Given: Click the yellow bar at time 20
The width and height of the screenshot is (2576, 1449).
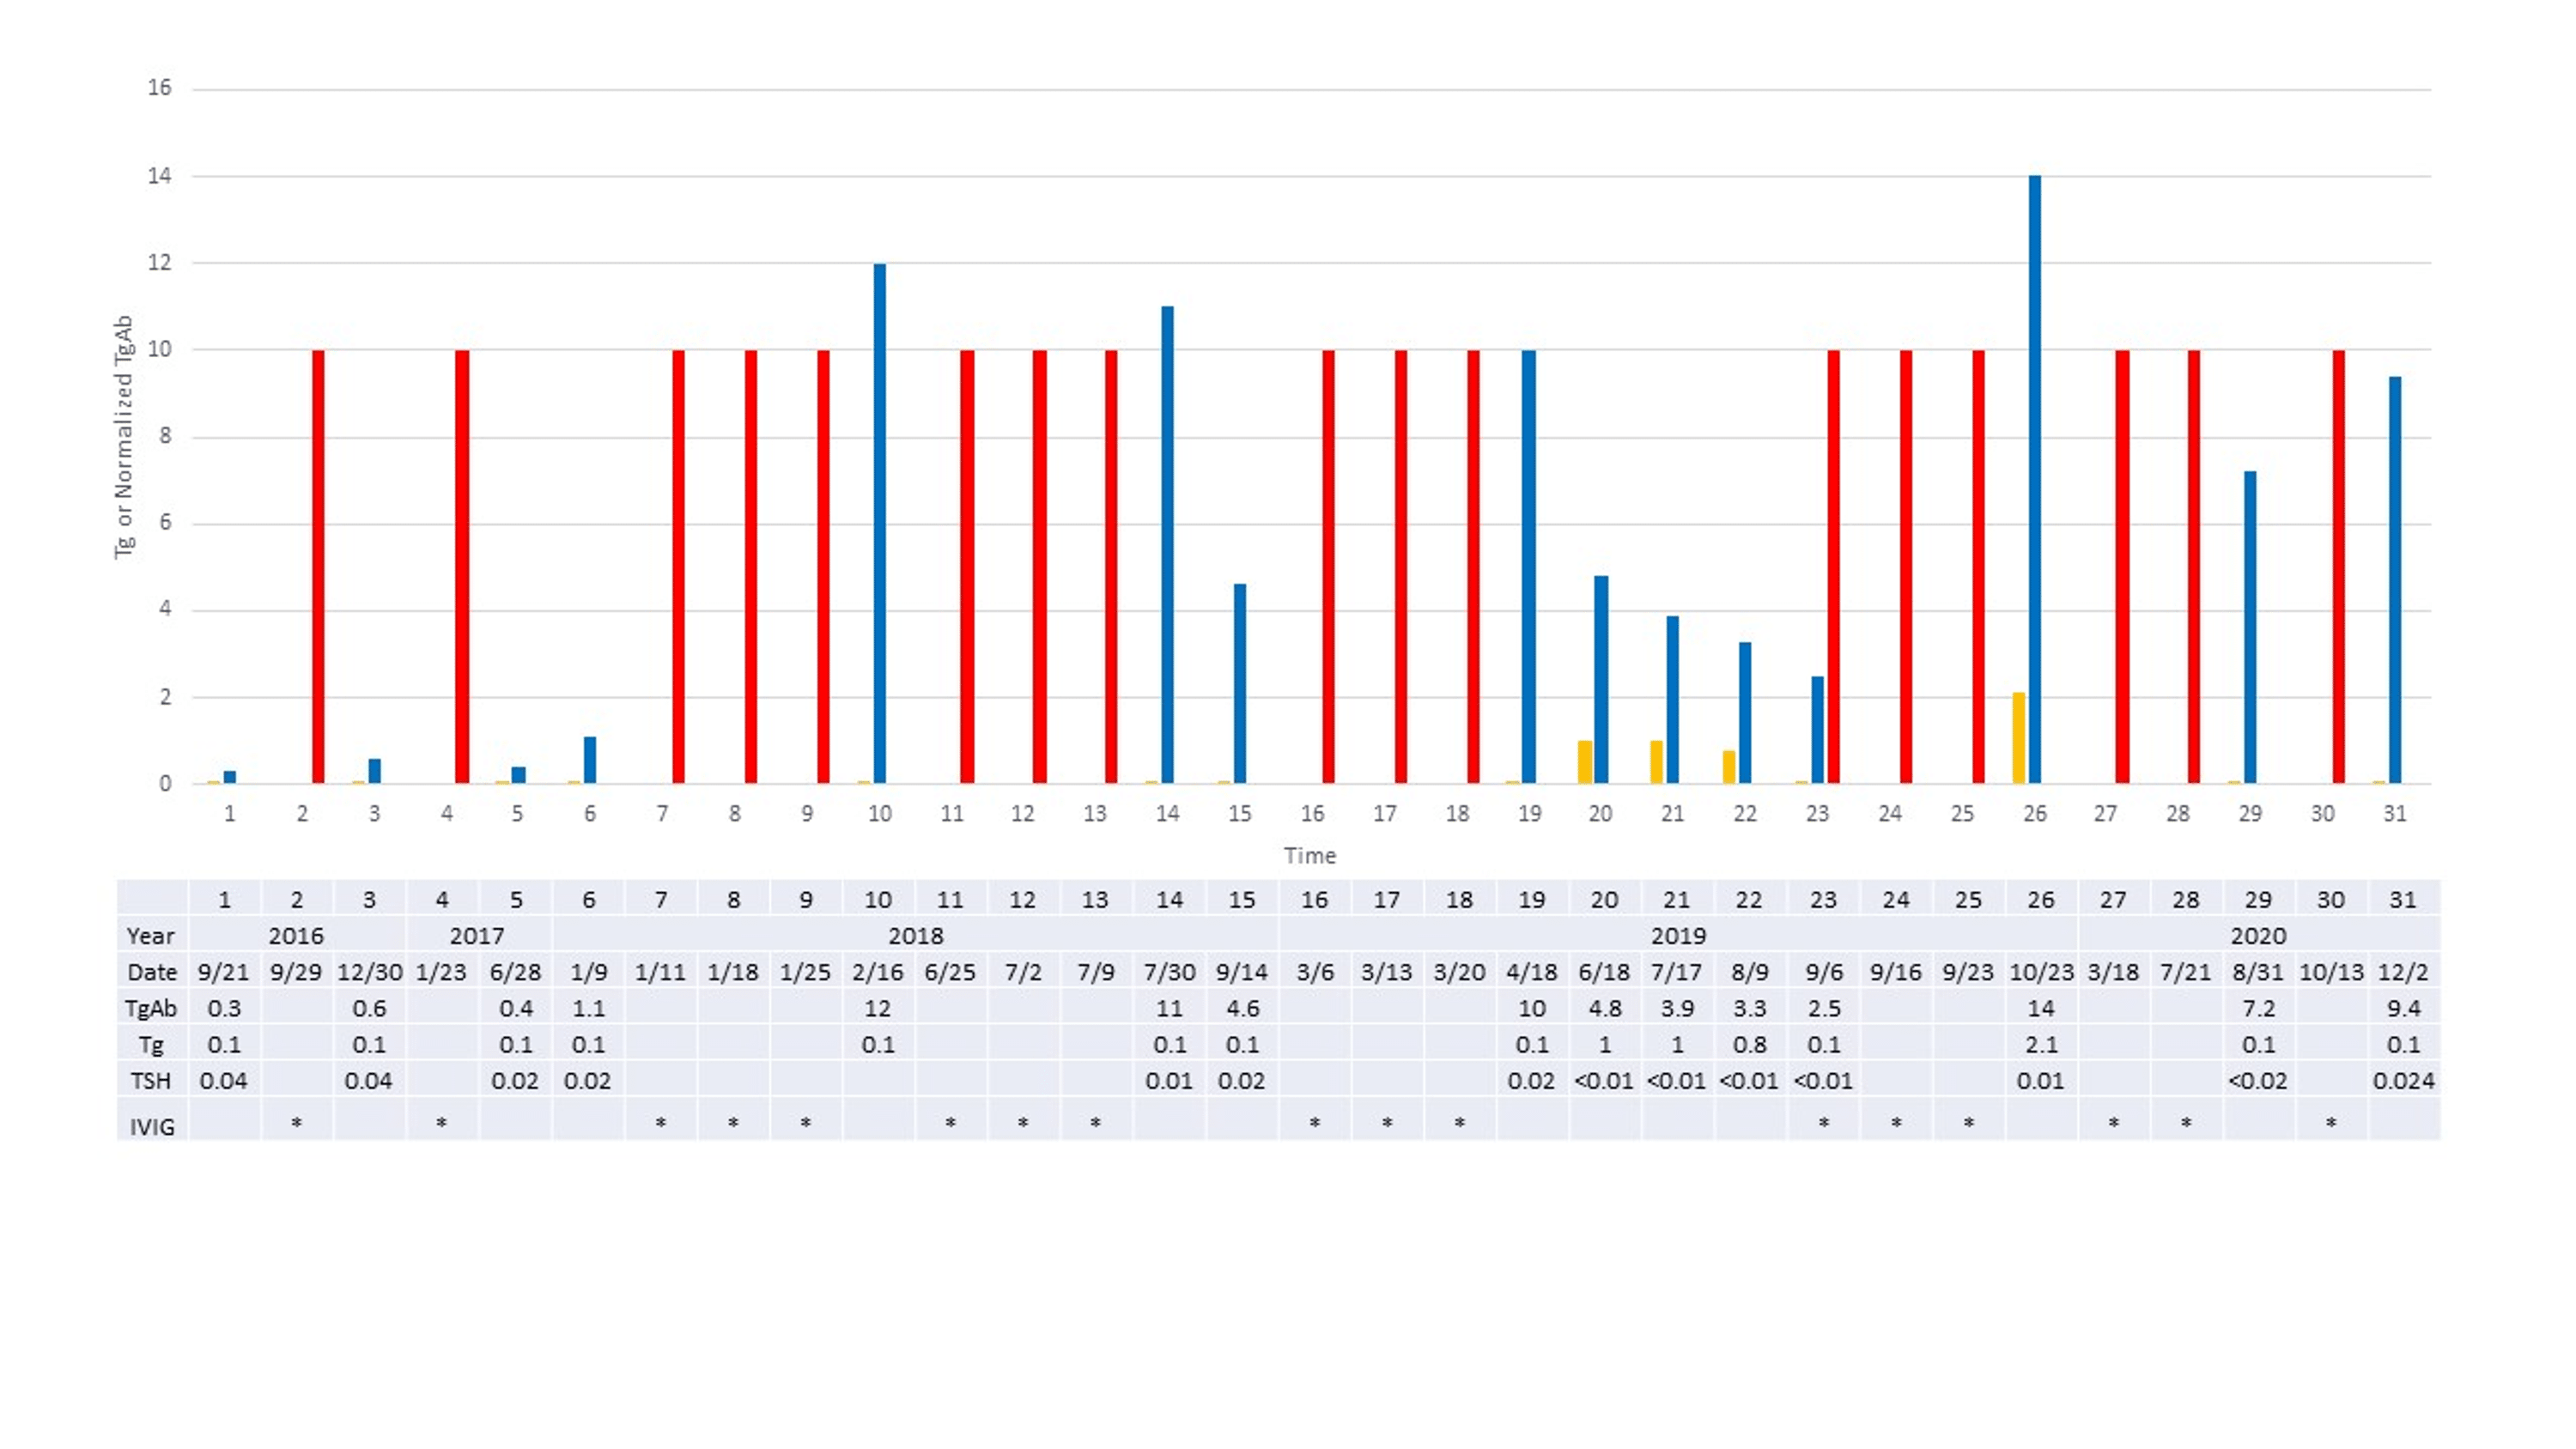Looking at the screenshot, I should tap(1584, 762).
